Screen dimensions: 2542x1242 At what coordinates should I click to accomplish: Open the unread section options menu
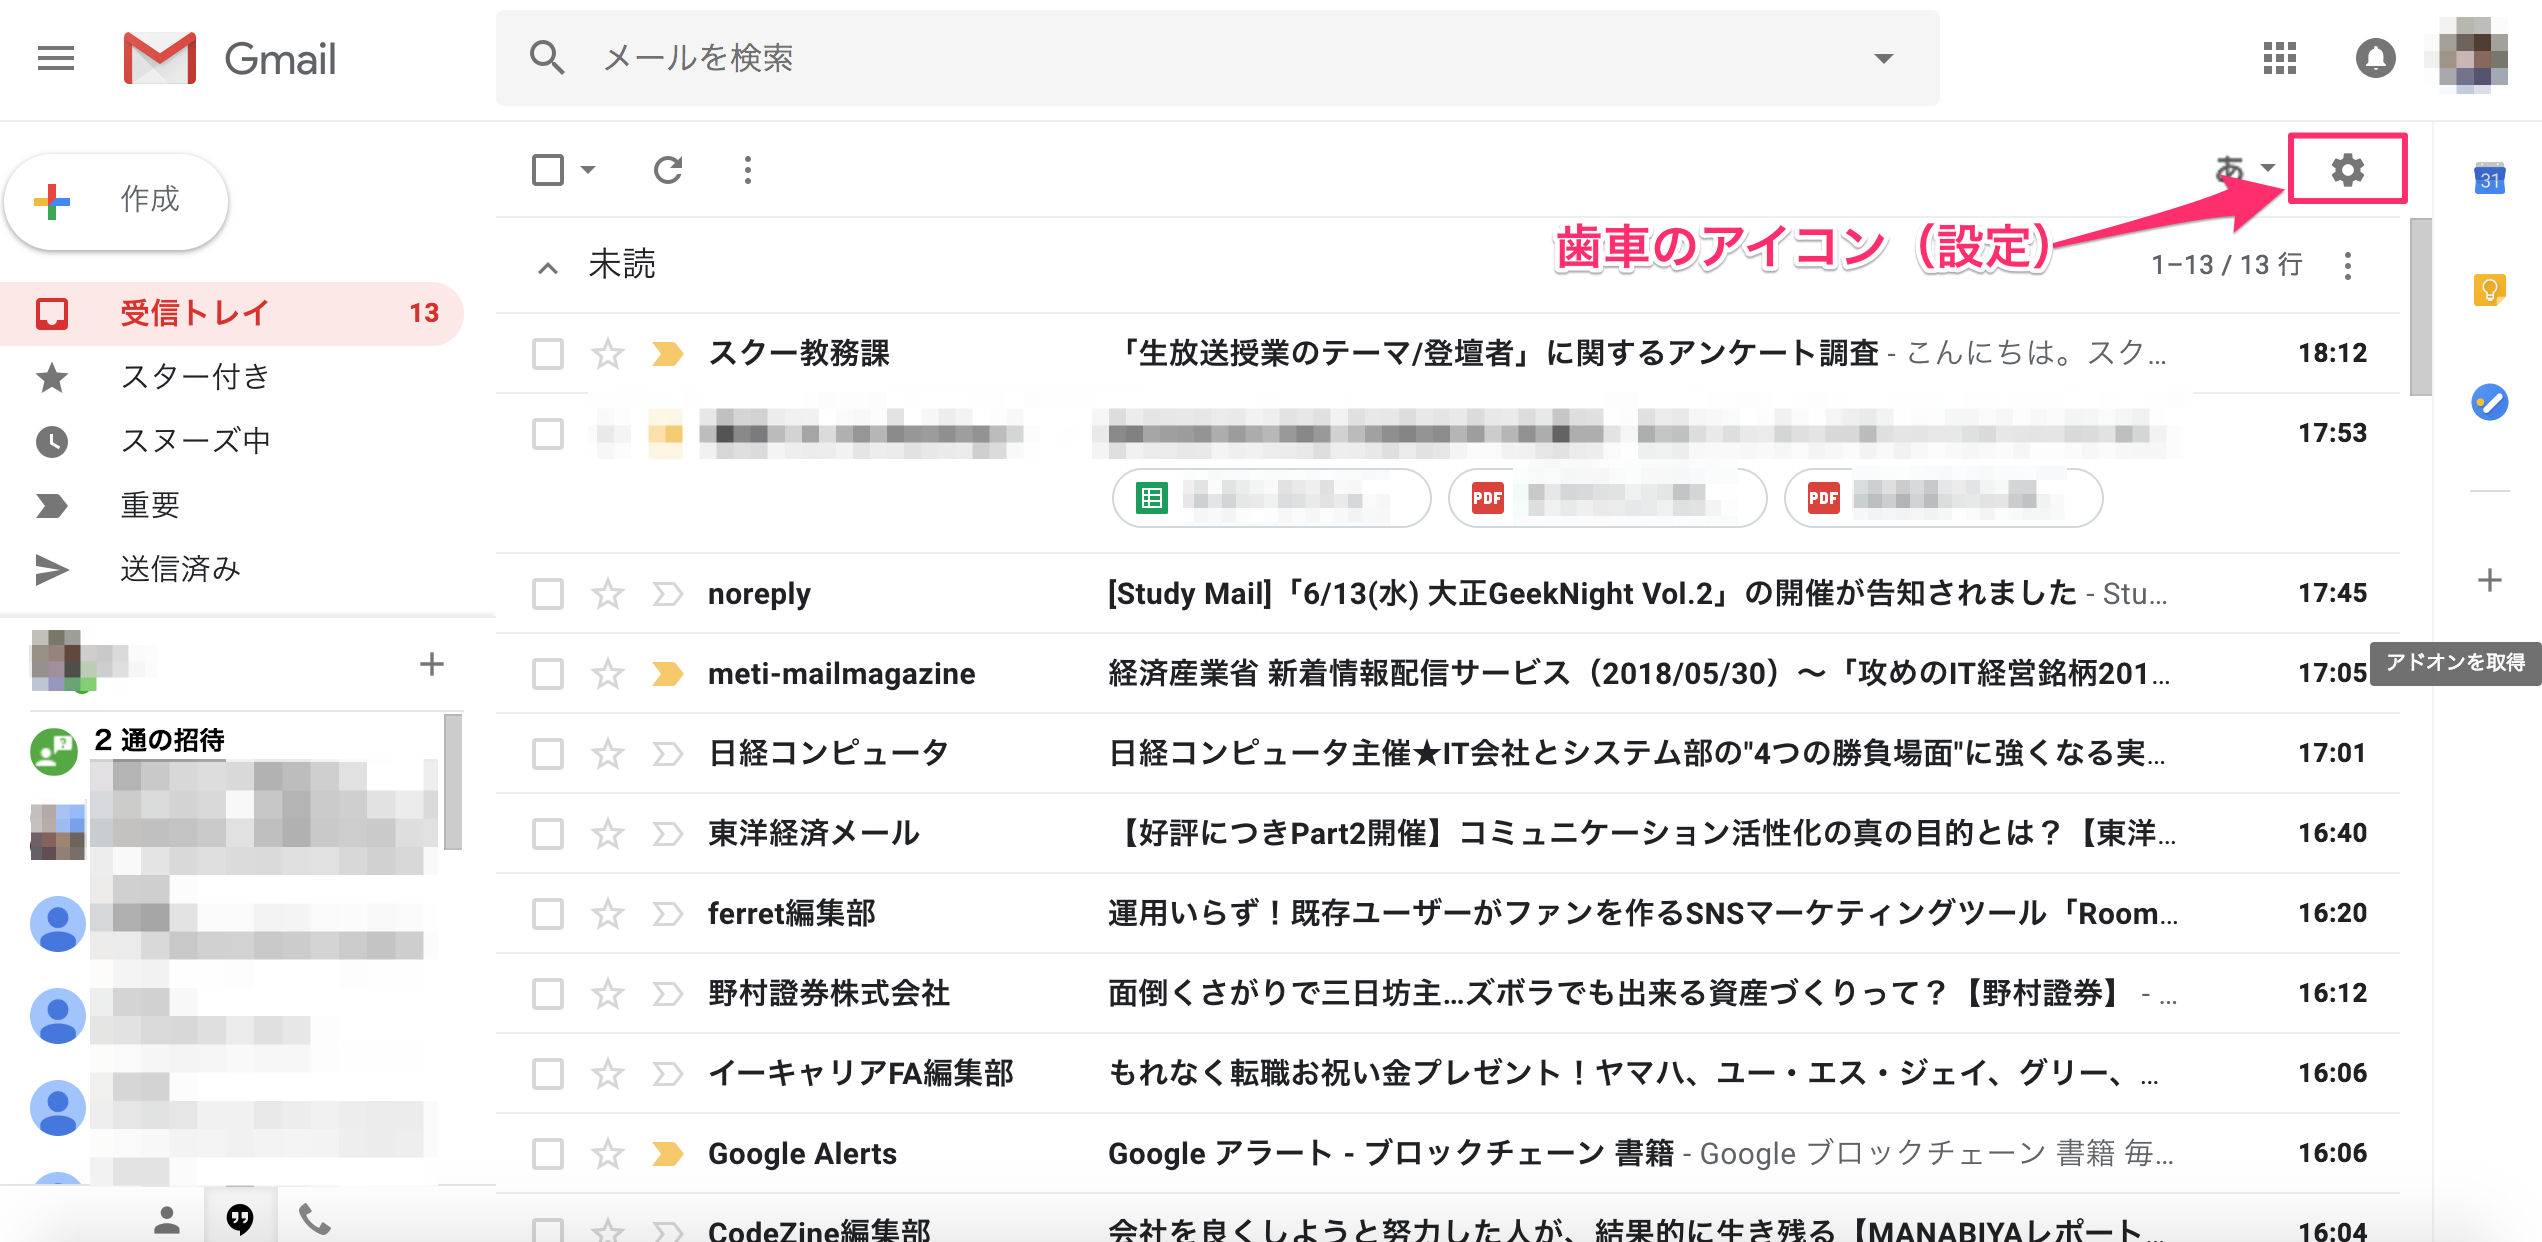pyautogui.click(x=2348, y=265)
